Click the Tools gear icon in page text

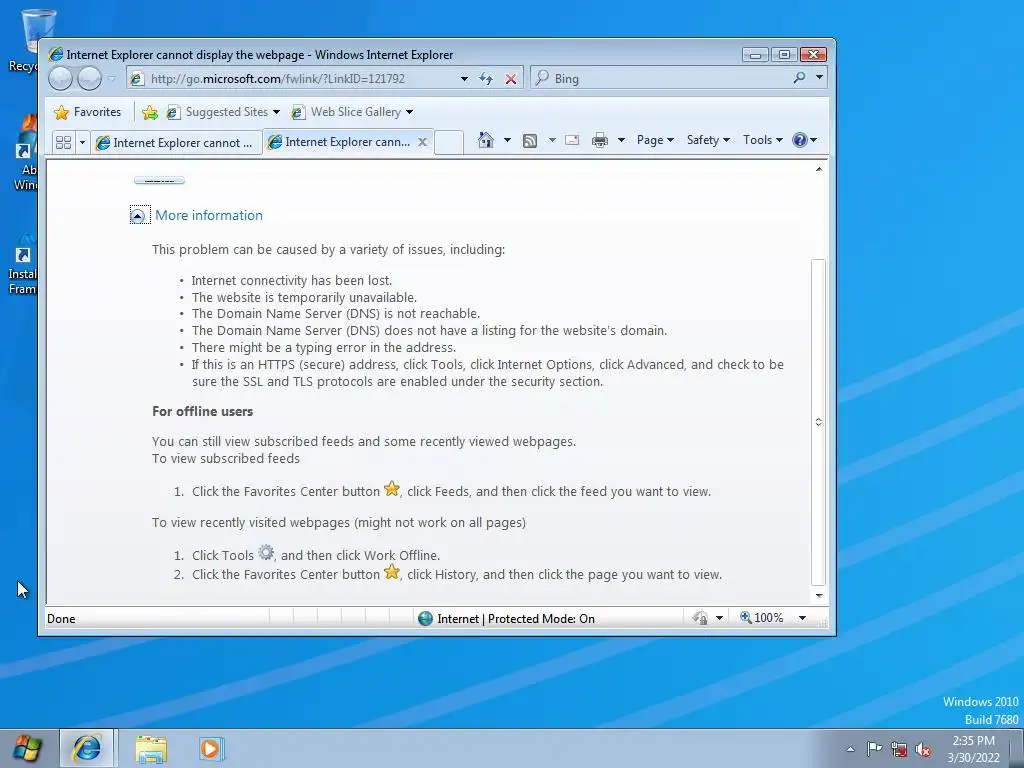click(x=266, y=552)
